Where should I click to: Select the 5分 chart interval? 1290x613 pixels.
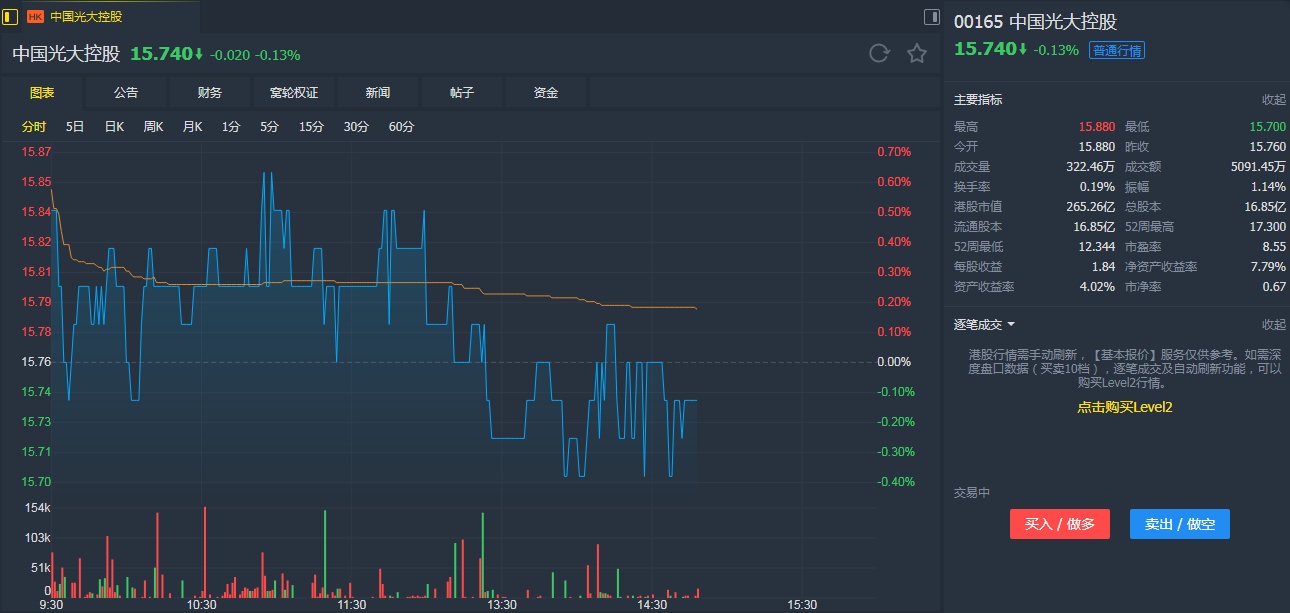tap(270, 127)
